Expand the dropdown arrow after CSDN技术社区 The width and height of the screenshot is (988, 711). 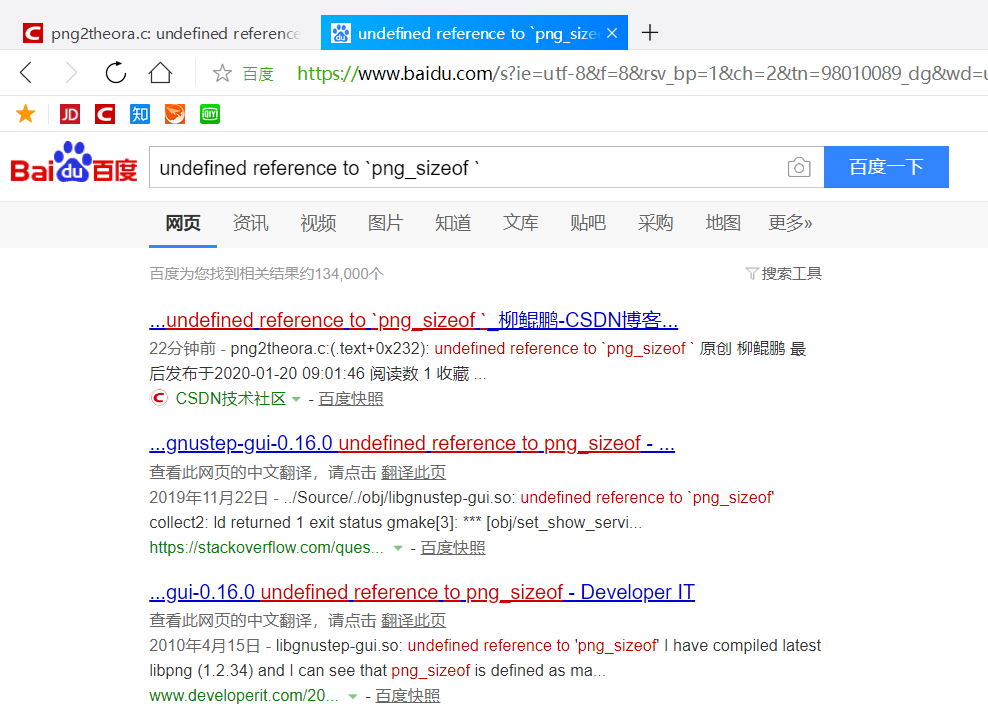[296, 399]
